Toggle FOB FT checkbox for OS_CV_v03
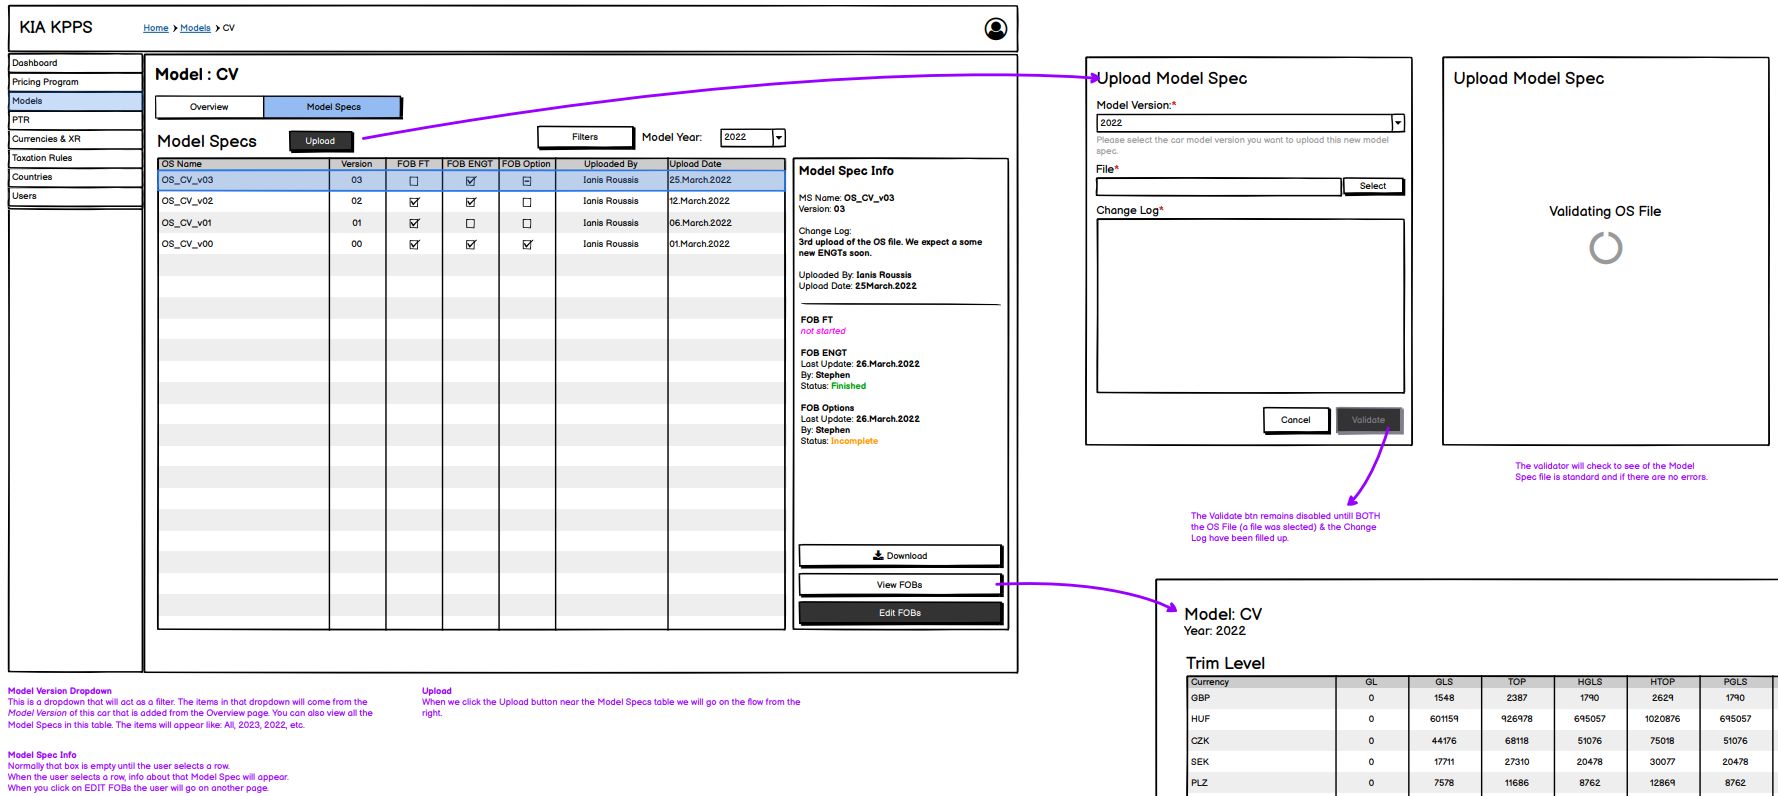 click(x=414, y=181)
